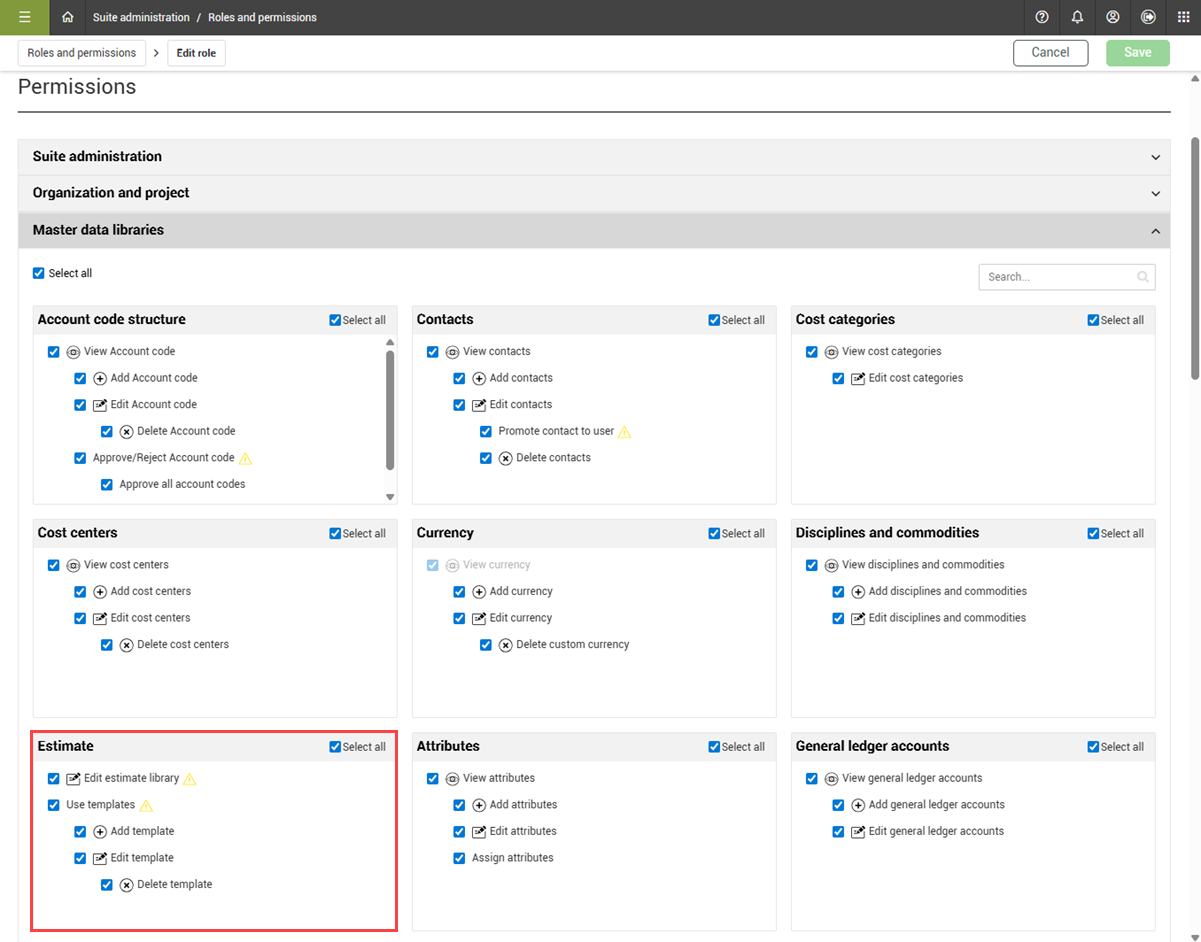Collapse the Master data libraries section
This screenshot has height=942, width=1201.
point(1155,231)
